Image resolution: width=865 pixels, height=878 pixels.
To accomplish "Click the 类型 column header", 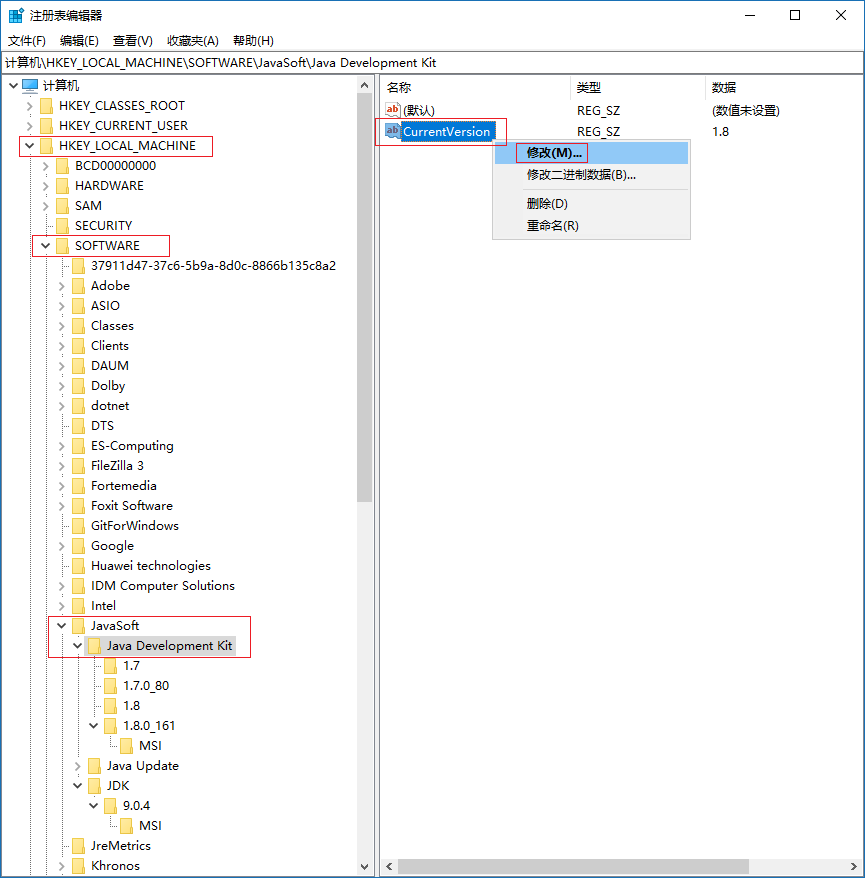I will coord(638,87).
